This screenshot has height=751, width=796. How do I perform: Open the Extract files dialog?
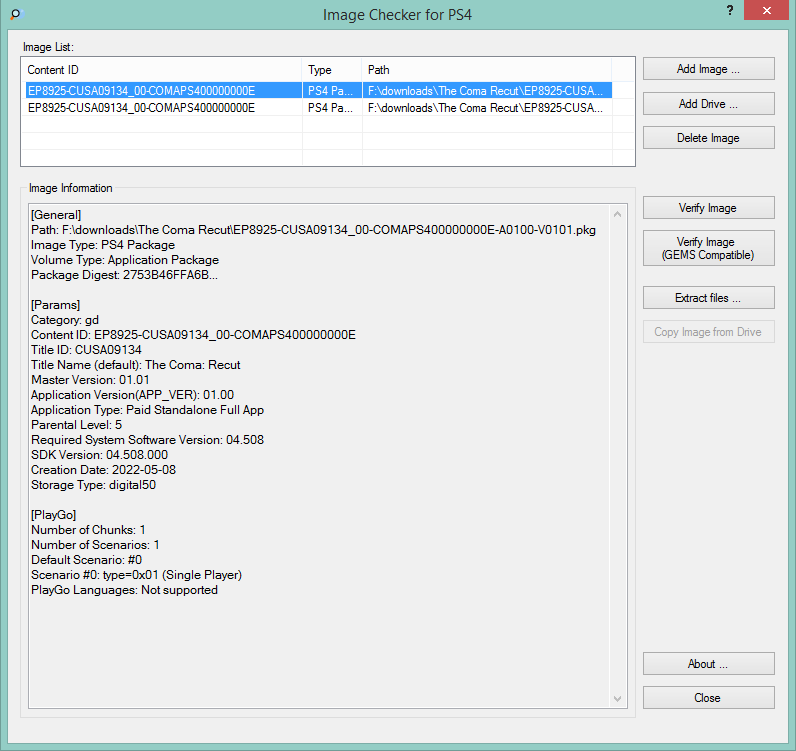(x=708, y=298)
